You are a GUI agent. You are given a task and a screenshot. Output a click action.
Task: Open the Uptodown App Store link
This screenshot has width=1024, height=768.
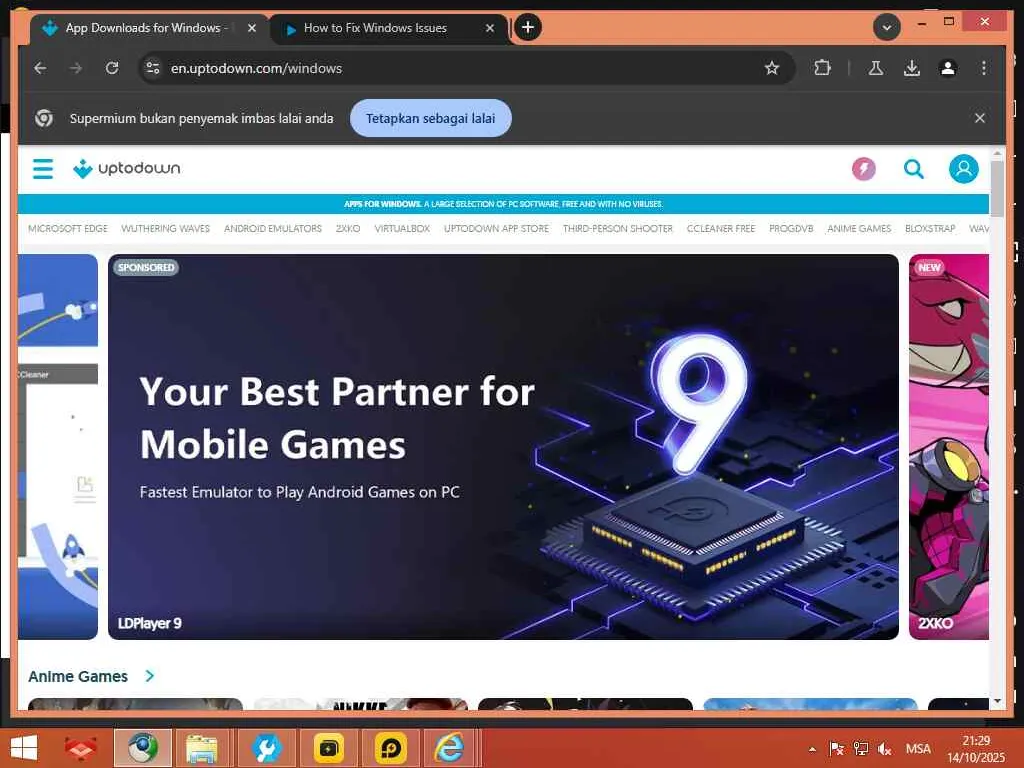(x=496, y=229)
